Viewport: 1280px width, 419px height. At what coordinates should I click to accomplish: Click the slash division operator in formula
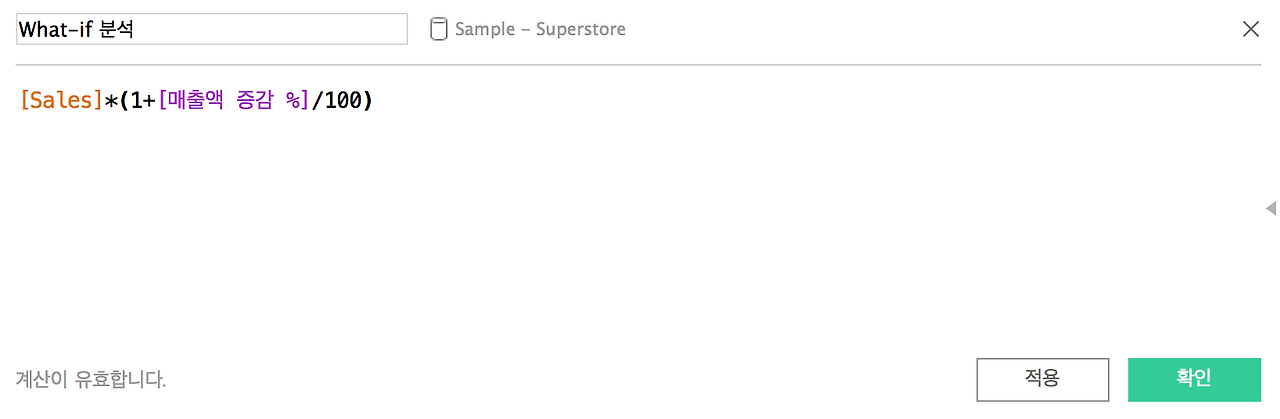[x=318, y=101]
